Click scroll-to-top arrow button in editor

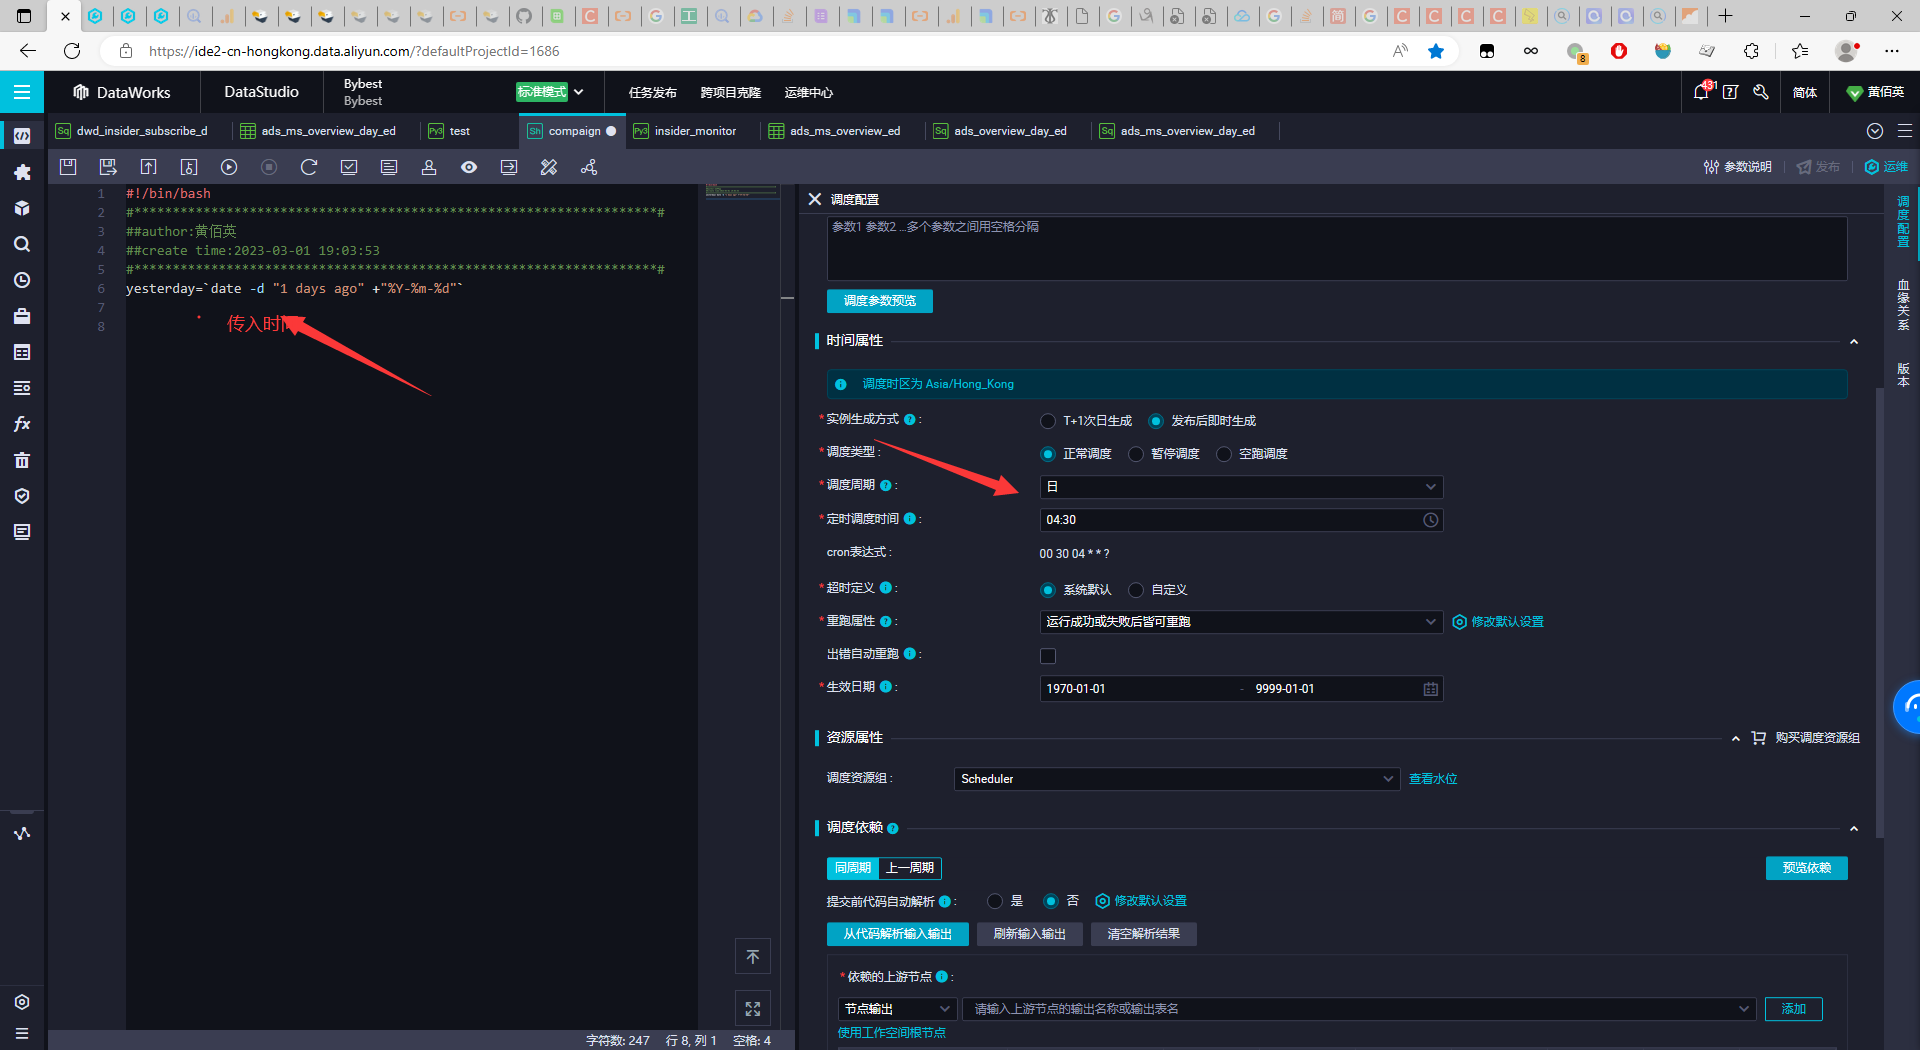click(x=753, y=957)
